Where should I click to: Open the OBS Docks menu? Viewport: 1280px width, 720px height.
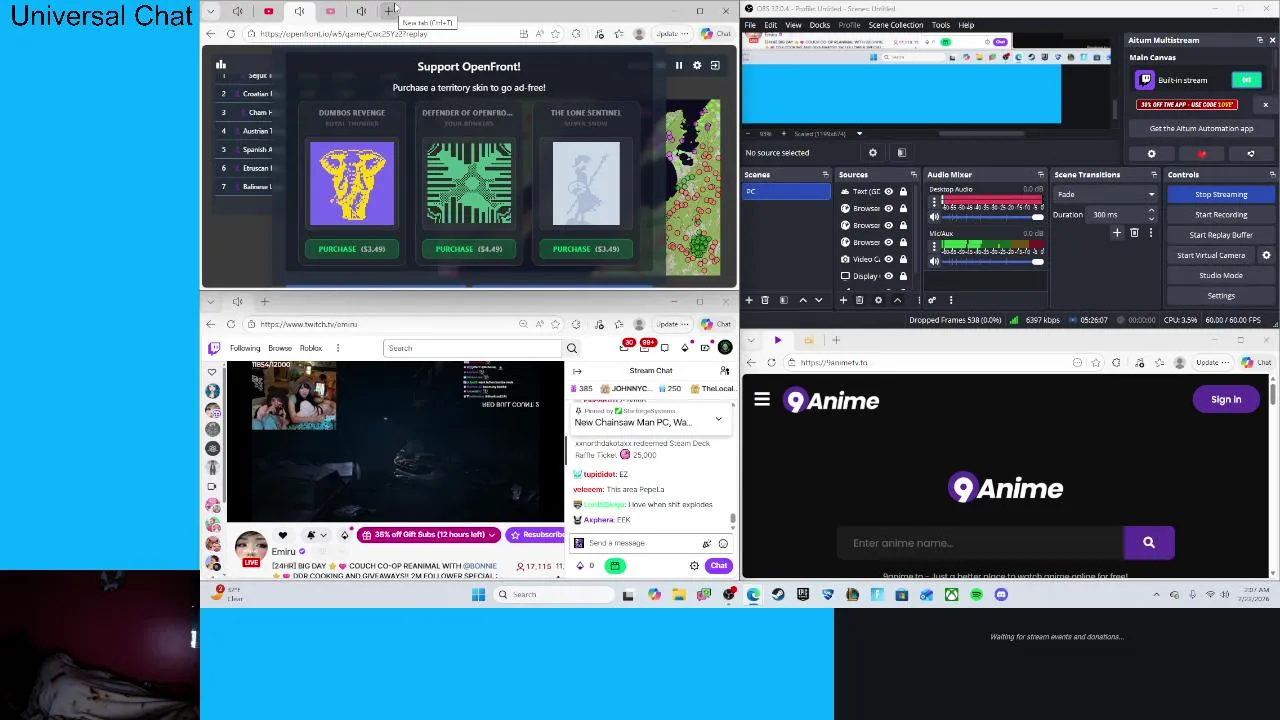click(820, 25)
